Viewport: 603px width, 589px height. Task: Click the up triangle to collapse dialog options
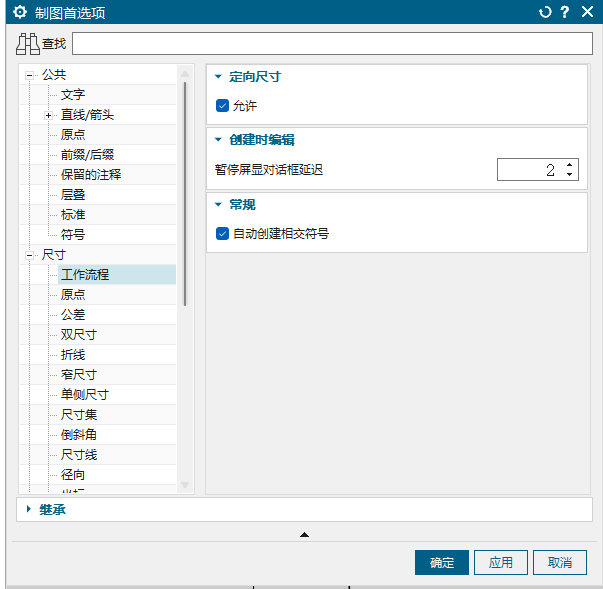(x=304, y=534)
